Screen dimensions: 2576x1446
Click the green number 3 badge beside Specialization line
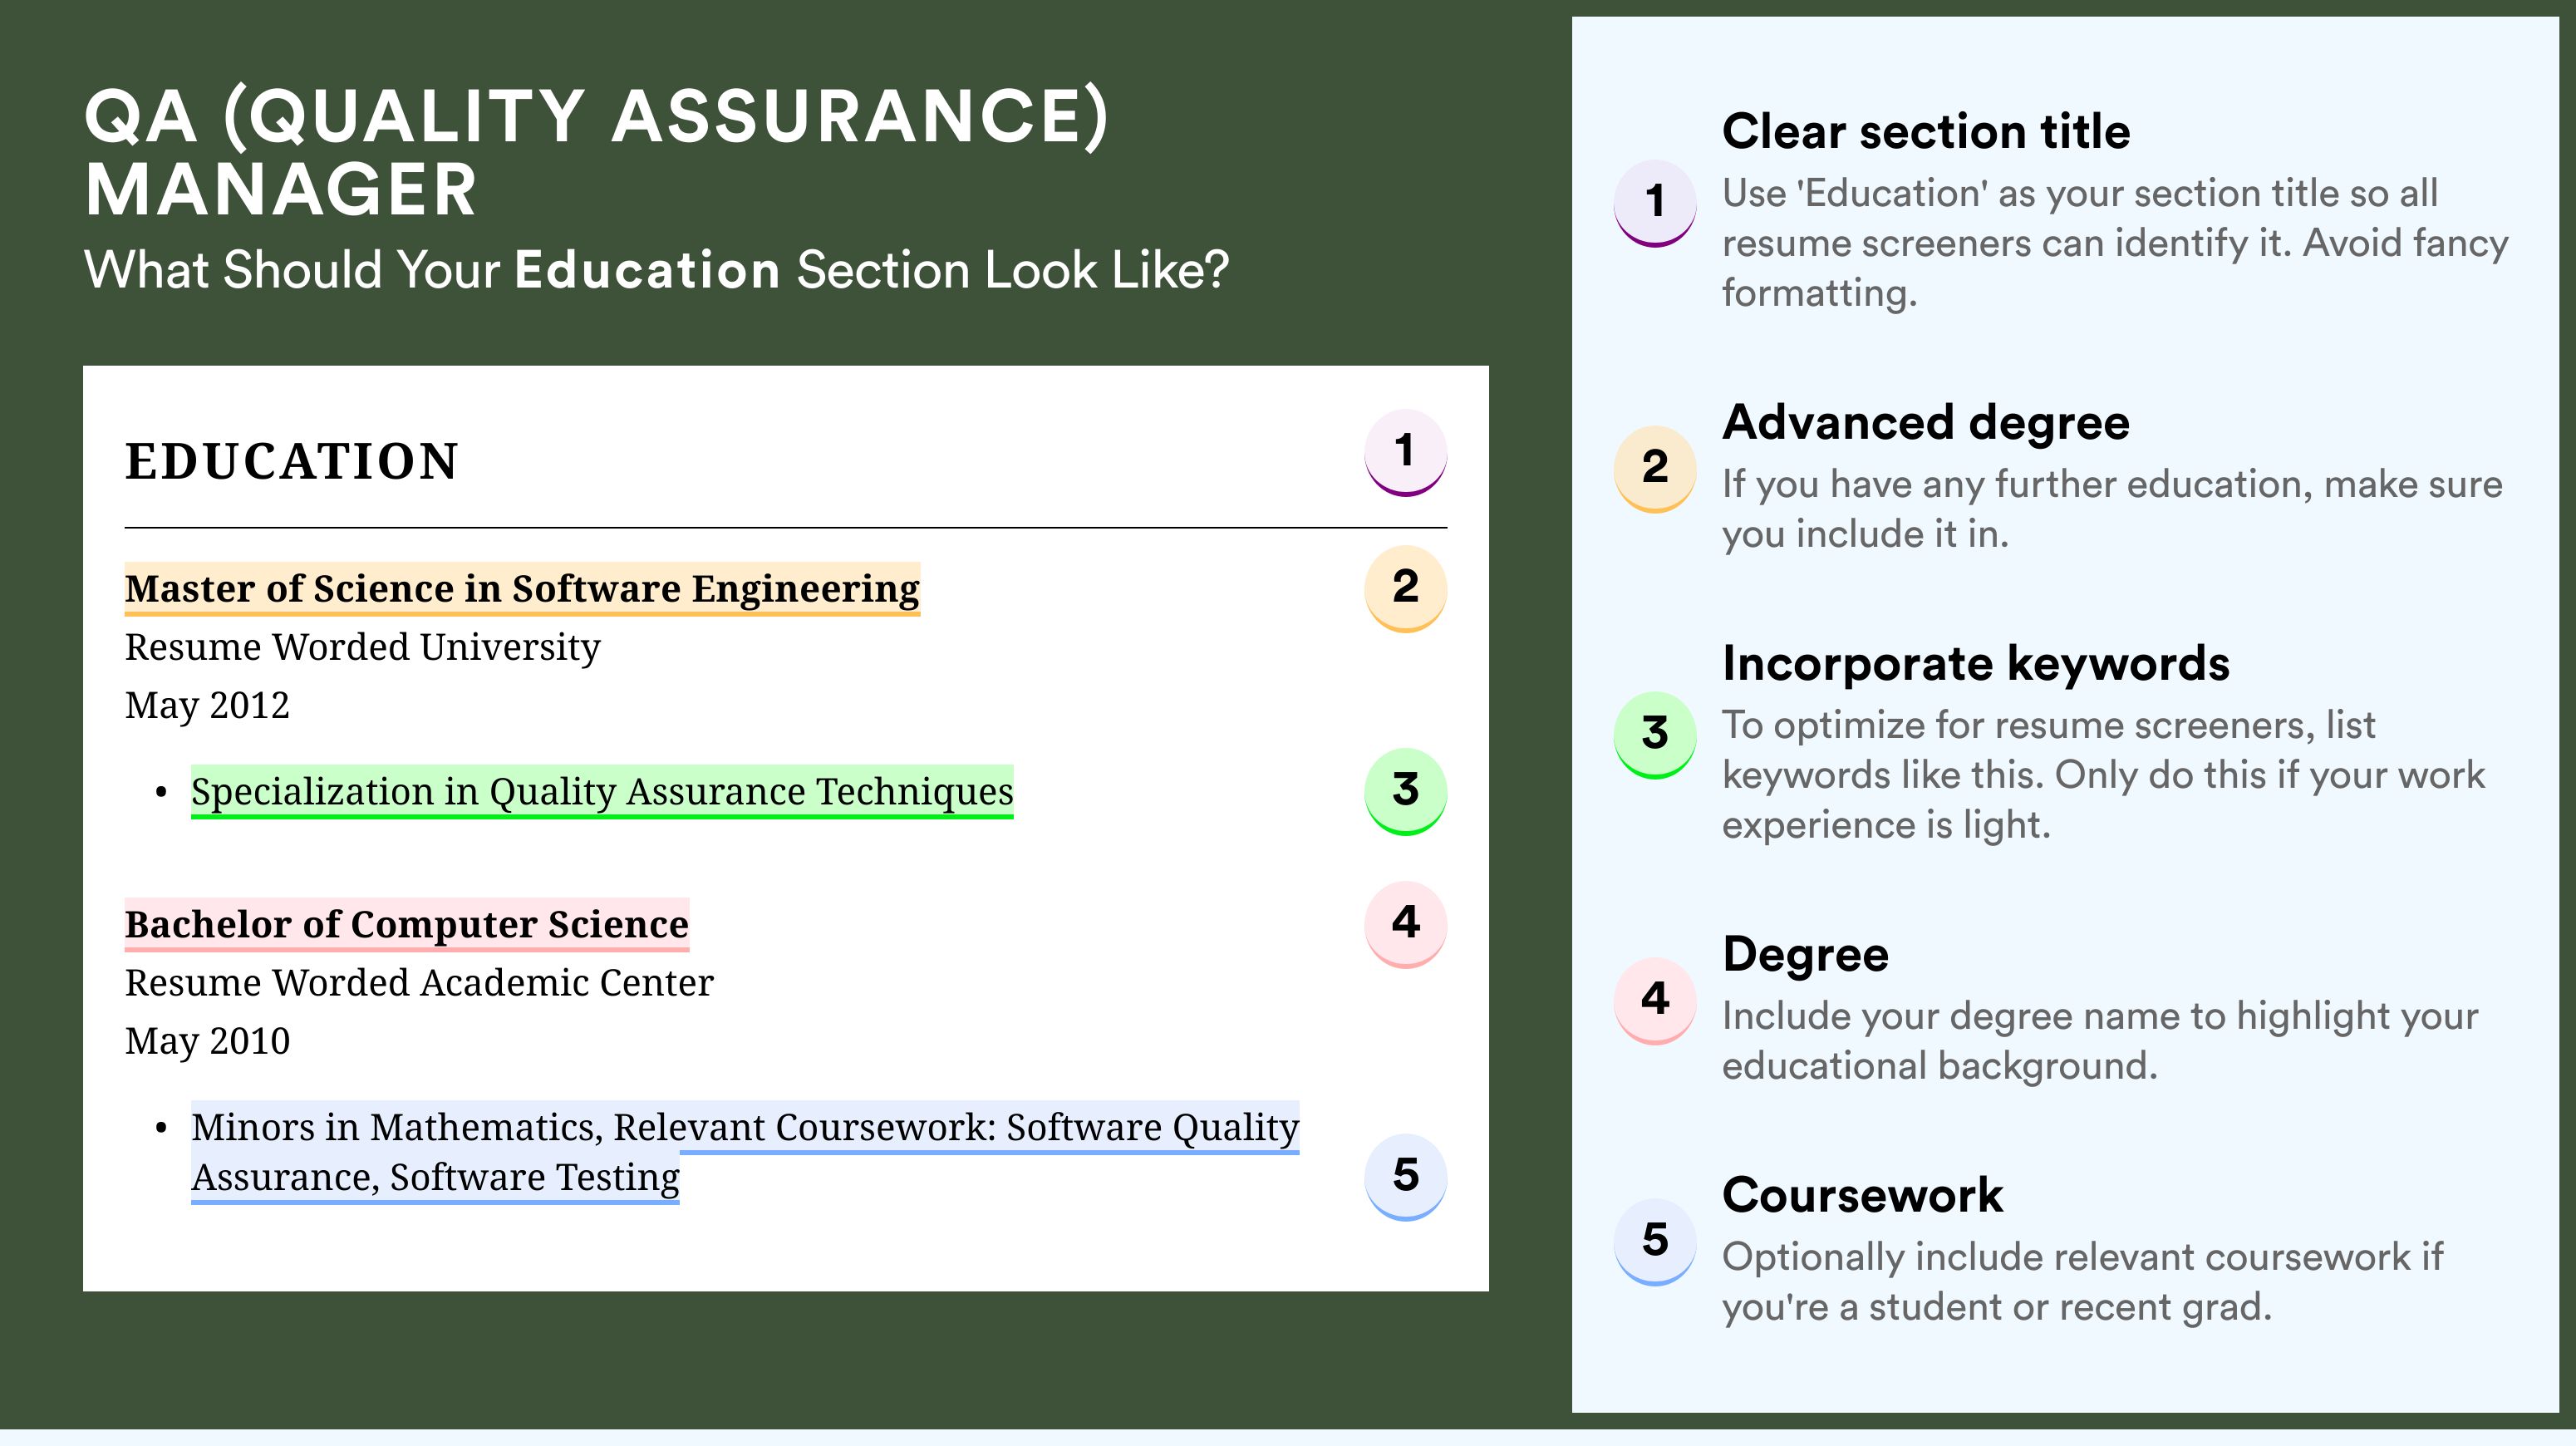coord(1405,791)
